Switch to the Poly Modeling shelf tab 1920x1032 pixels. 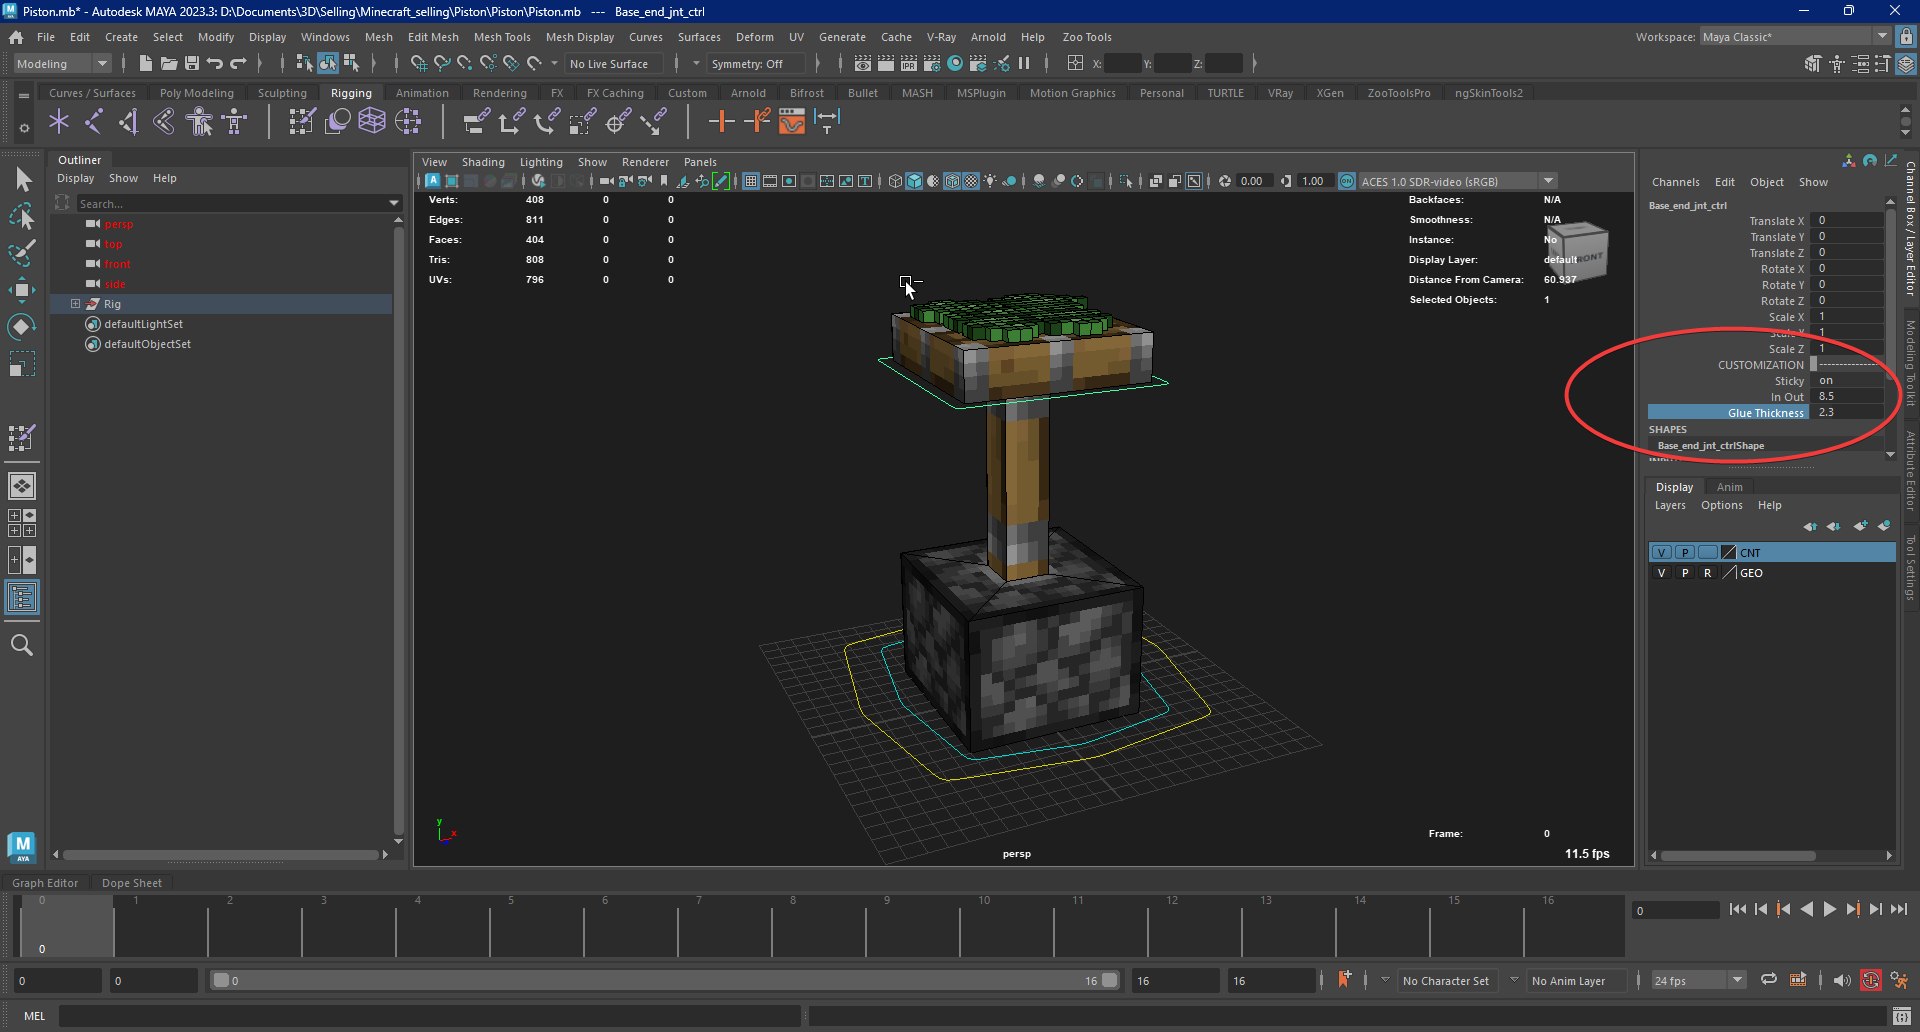[x=197, y=93]
